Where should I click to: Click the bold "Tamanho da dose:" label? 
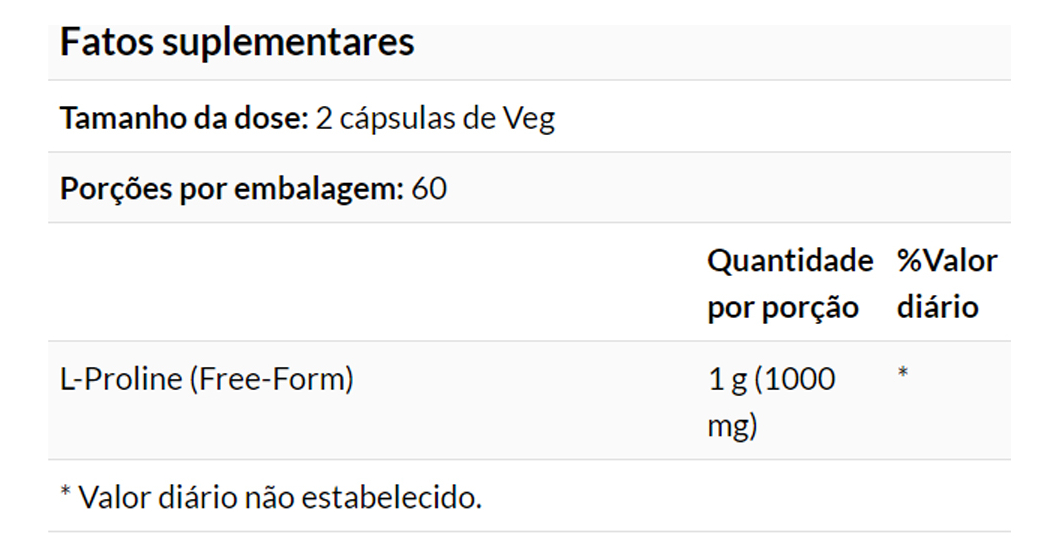184,118
